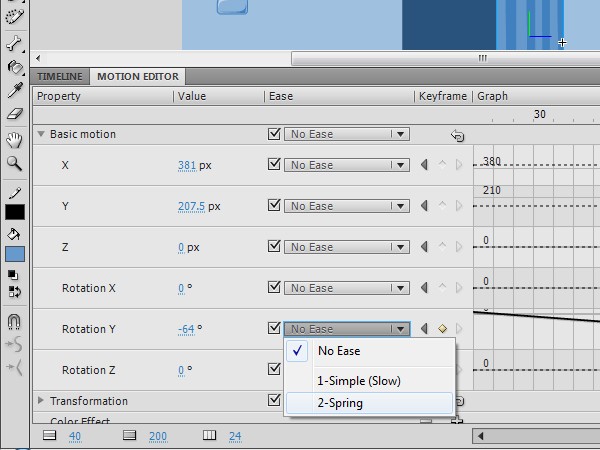
Task: Click the Rotation Y keyframe diamond
Action: click(x=442, y=329)
